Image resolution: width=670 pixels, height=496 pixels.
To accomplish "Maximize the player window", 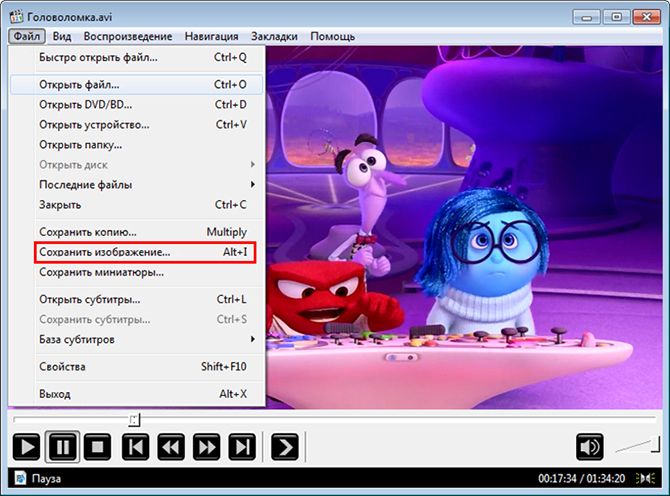I will pyautogui.click(x=617, y=18).
